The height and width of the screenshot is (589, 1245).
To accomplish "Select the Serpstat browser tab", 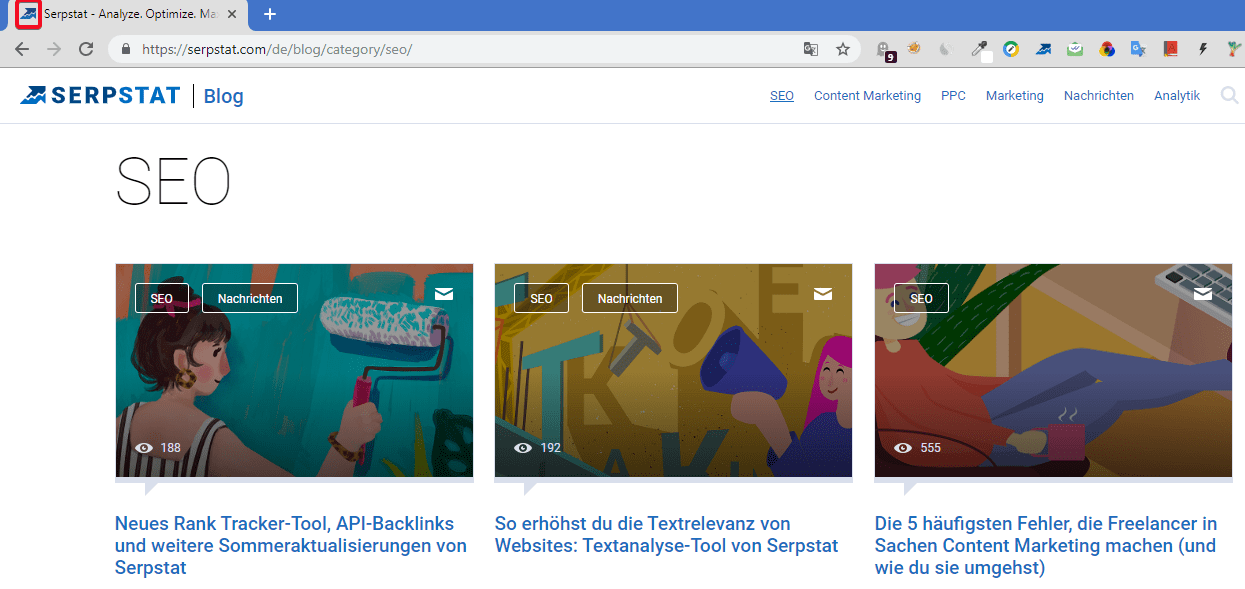I will tap(130, 15).
